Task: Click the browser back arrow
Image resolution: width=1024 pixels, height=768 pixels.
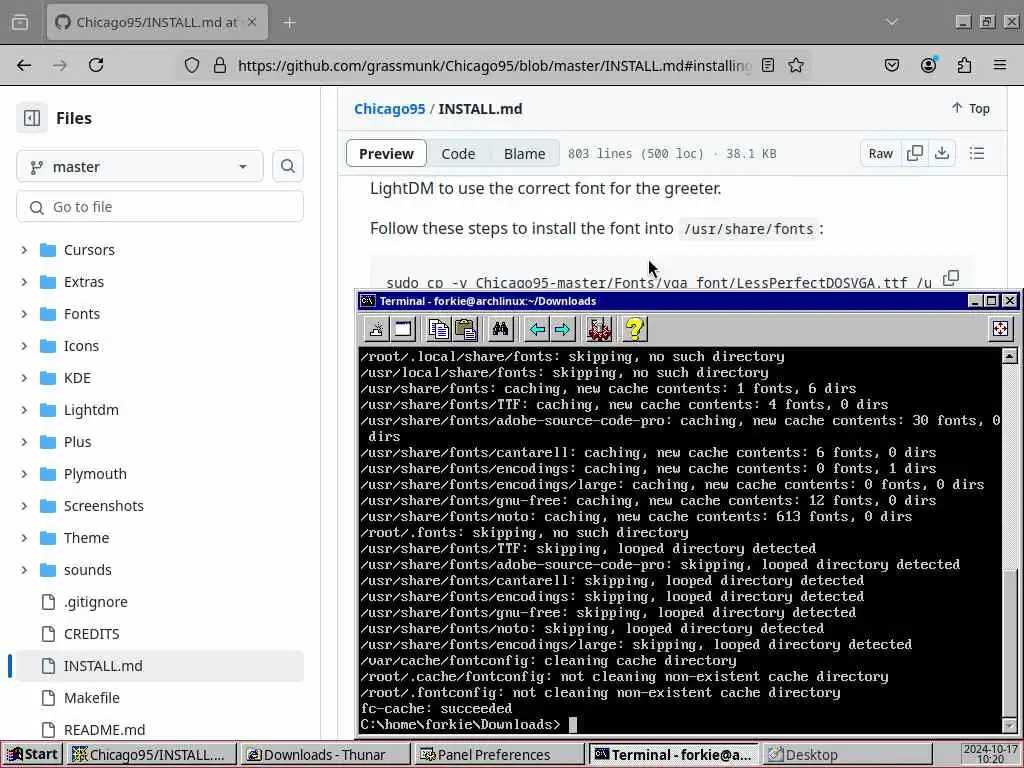Action: pyautogui.click(x=24, y=65)
